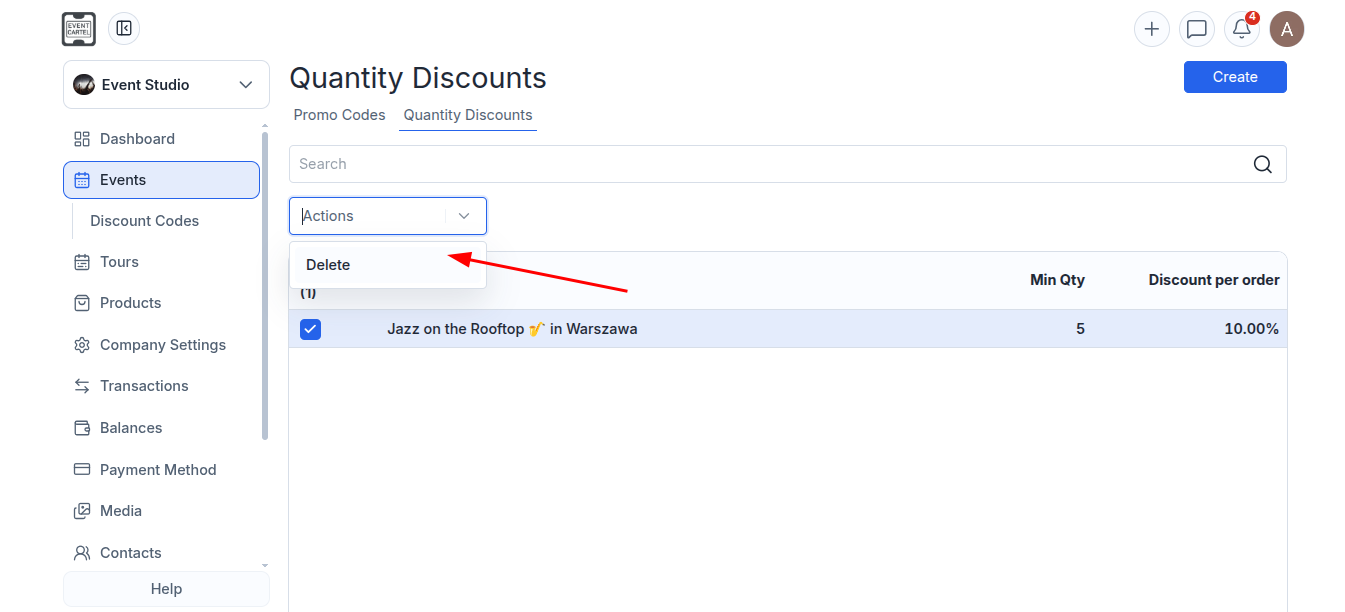Open the user avatar menu
Screen dimensions: 1345x612
(x=1287, y=29)
